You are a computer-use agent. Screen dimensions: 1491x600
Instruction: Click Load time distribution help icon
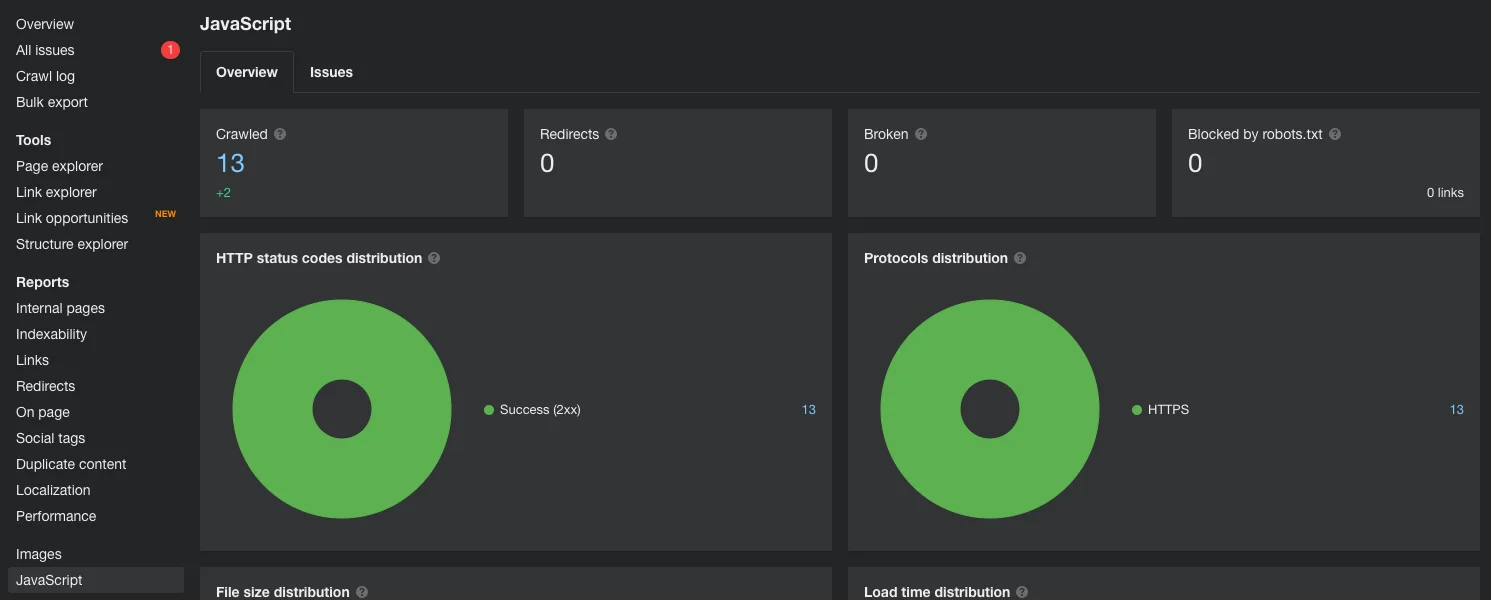1022,592
